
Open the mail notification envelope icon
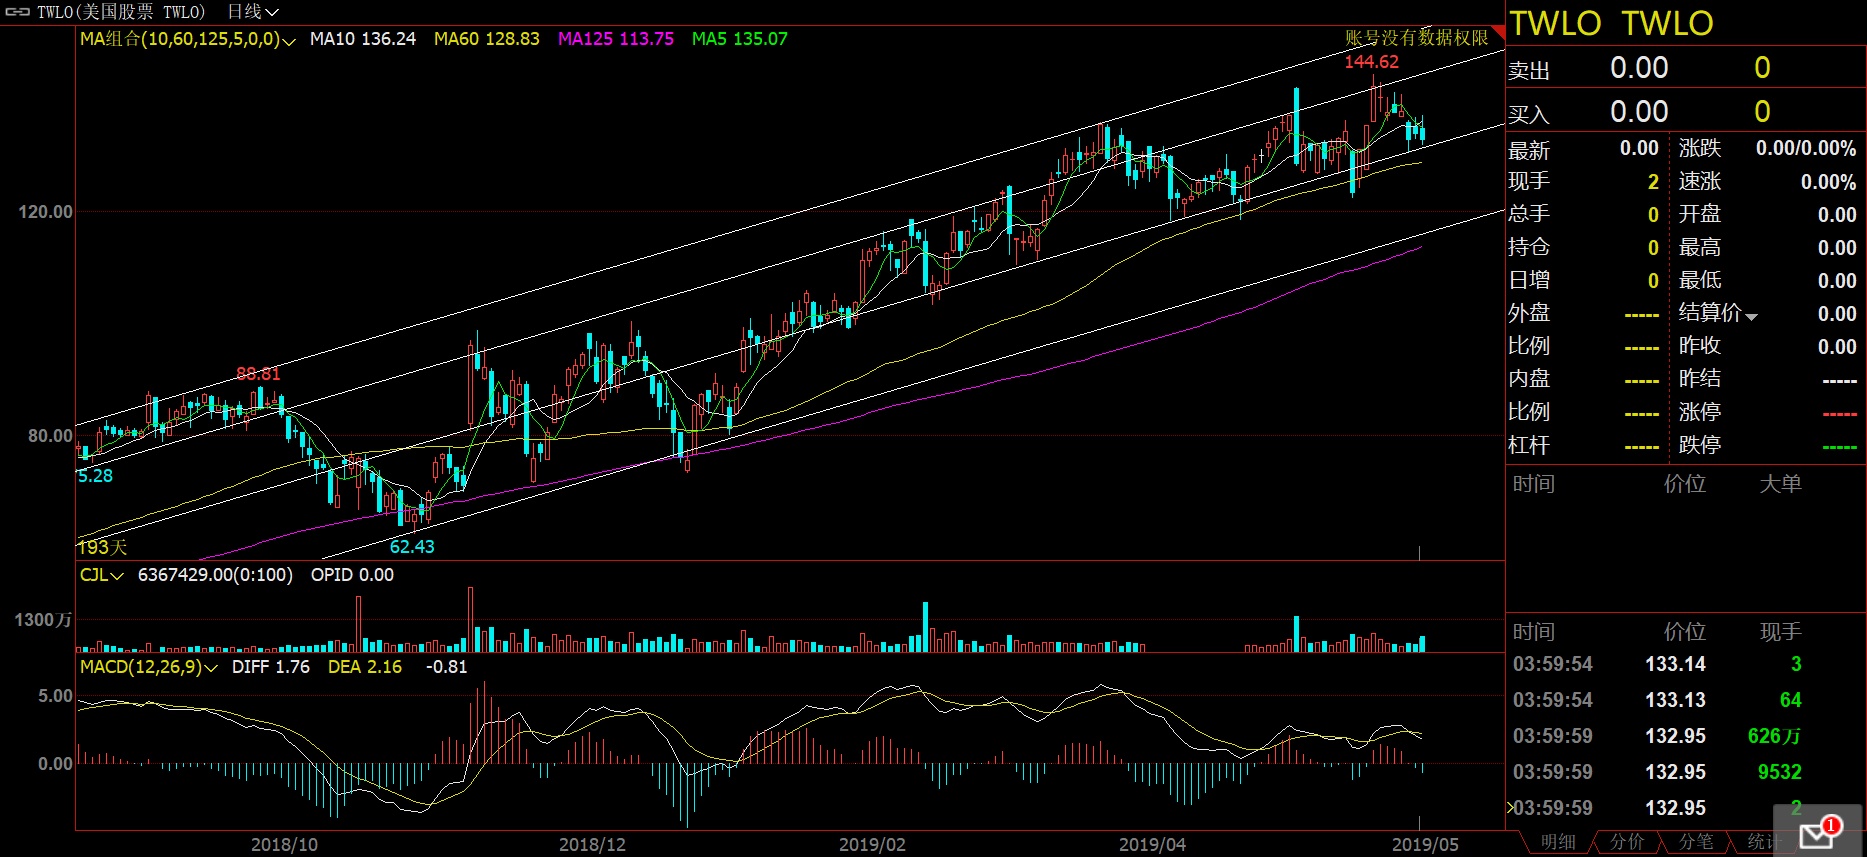tap(1817, 836)
